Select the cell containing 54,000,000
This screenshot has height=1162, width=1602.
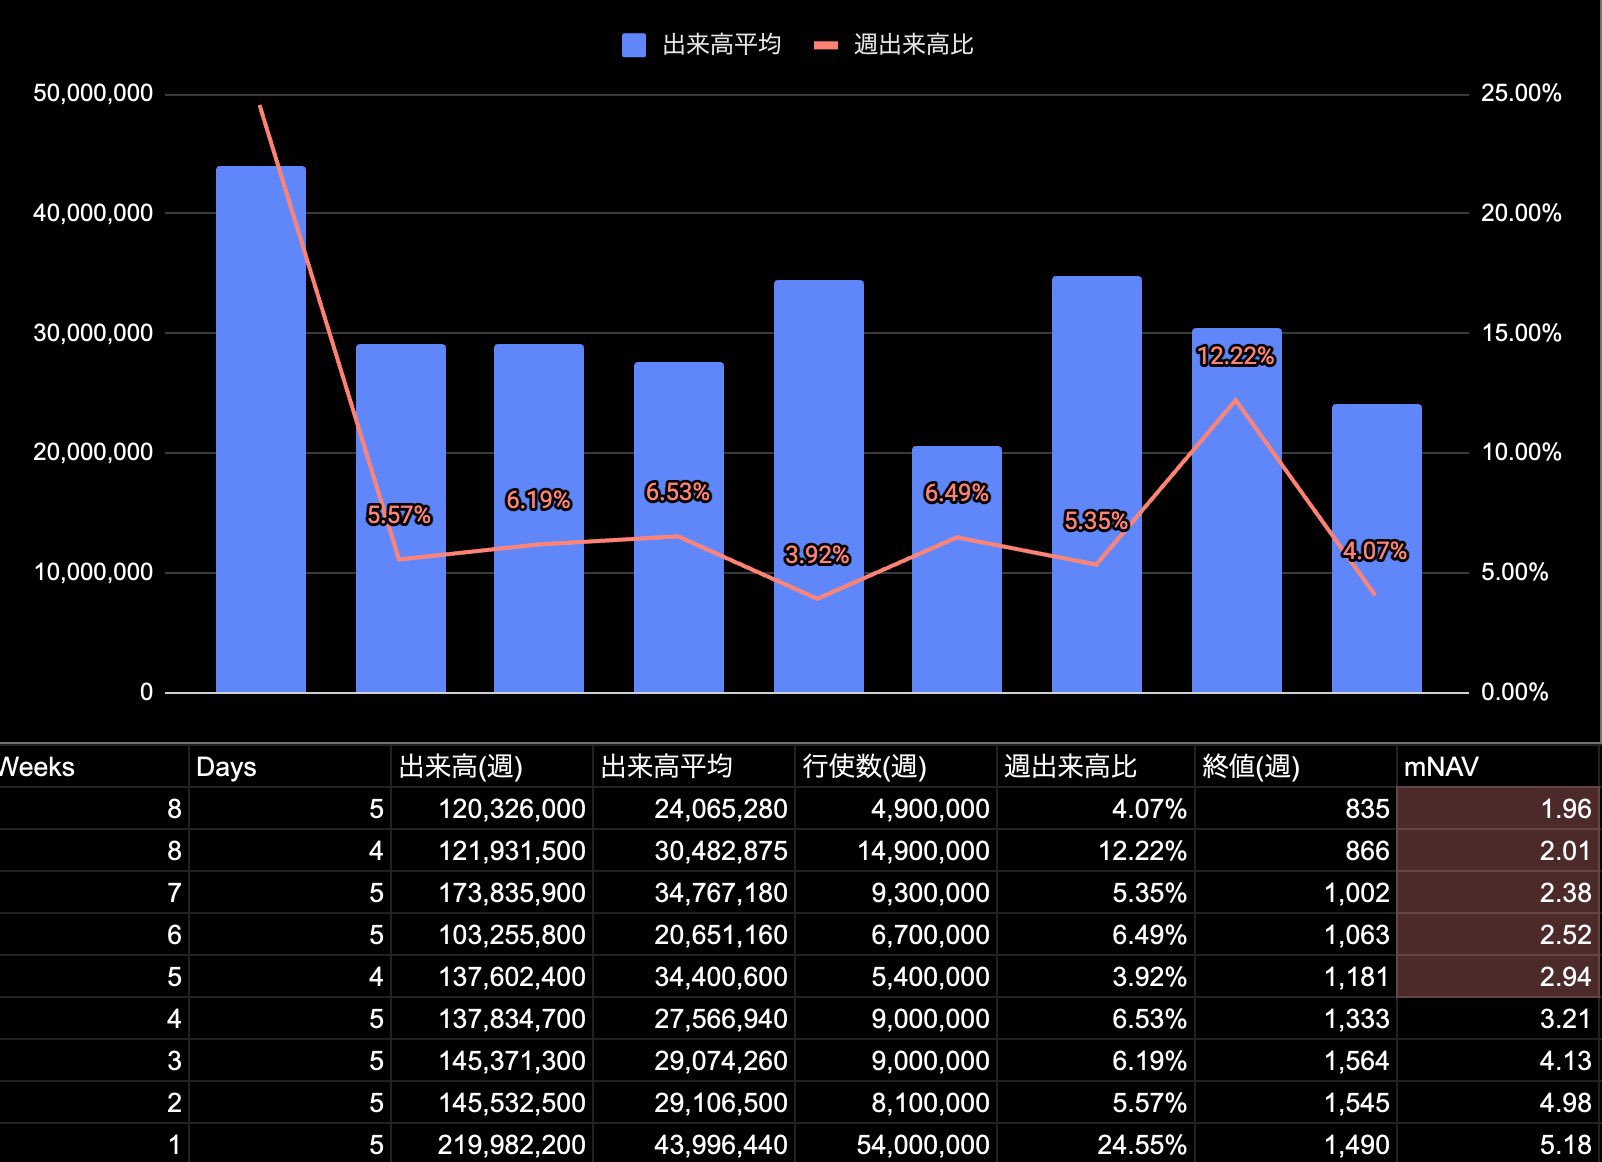click(x=896, y=1144)
